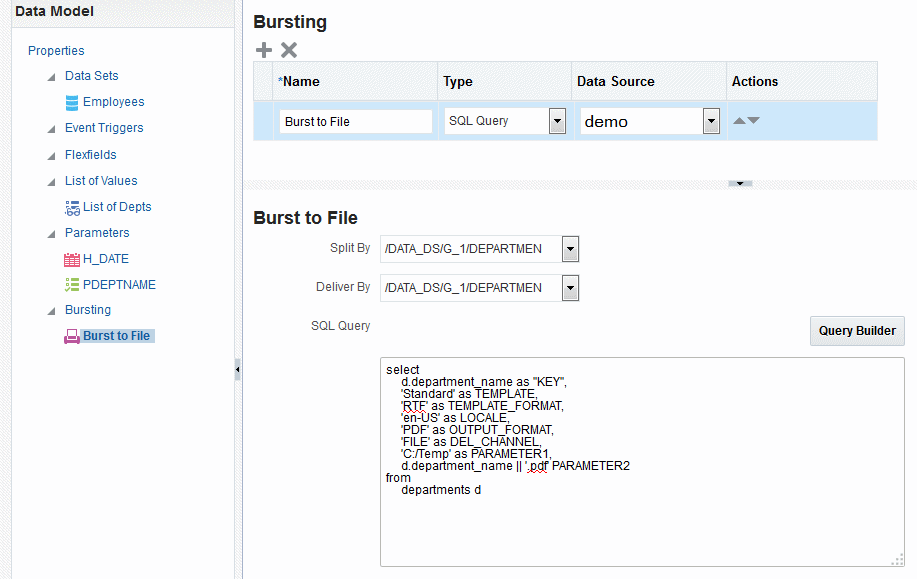This screenshot has height=579, width=917.
Task: Select Parameters in the tree
Action: [97, 233]
